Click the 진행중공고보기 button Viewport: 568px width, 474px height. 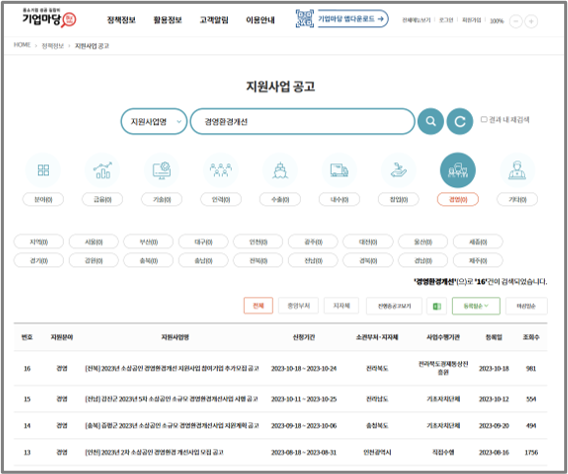[x=394, y=306]
